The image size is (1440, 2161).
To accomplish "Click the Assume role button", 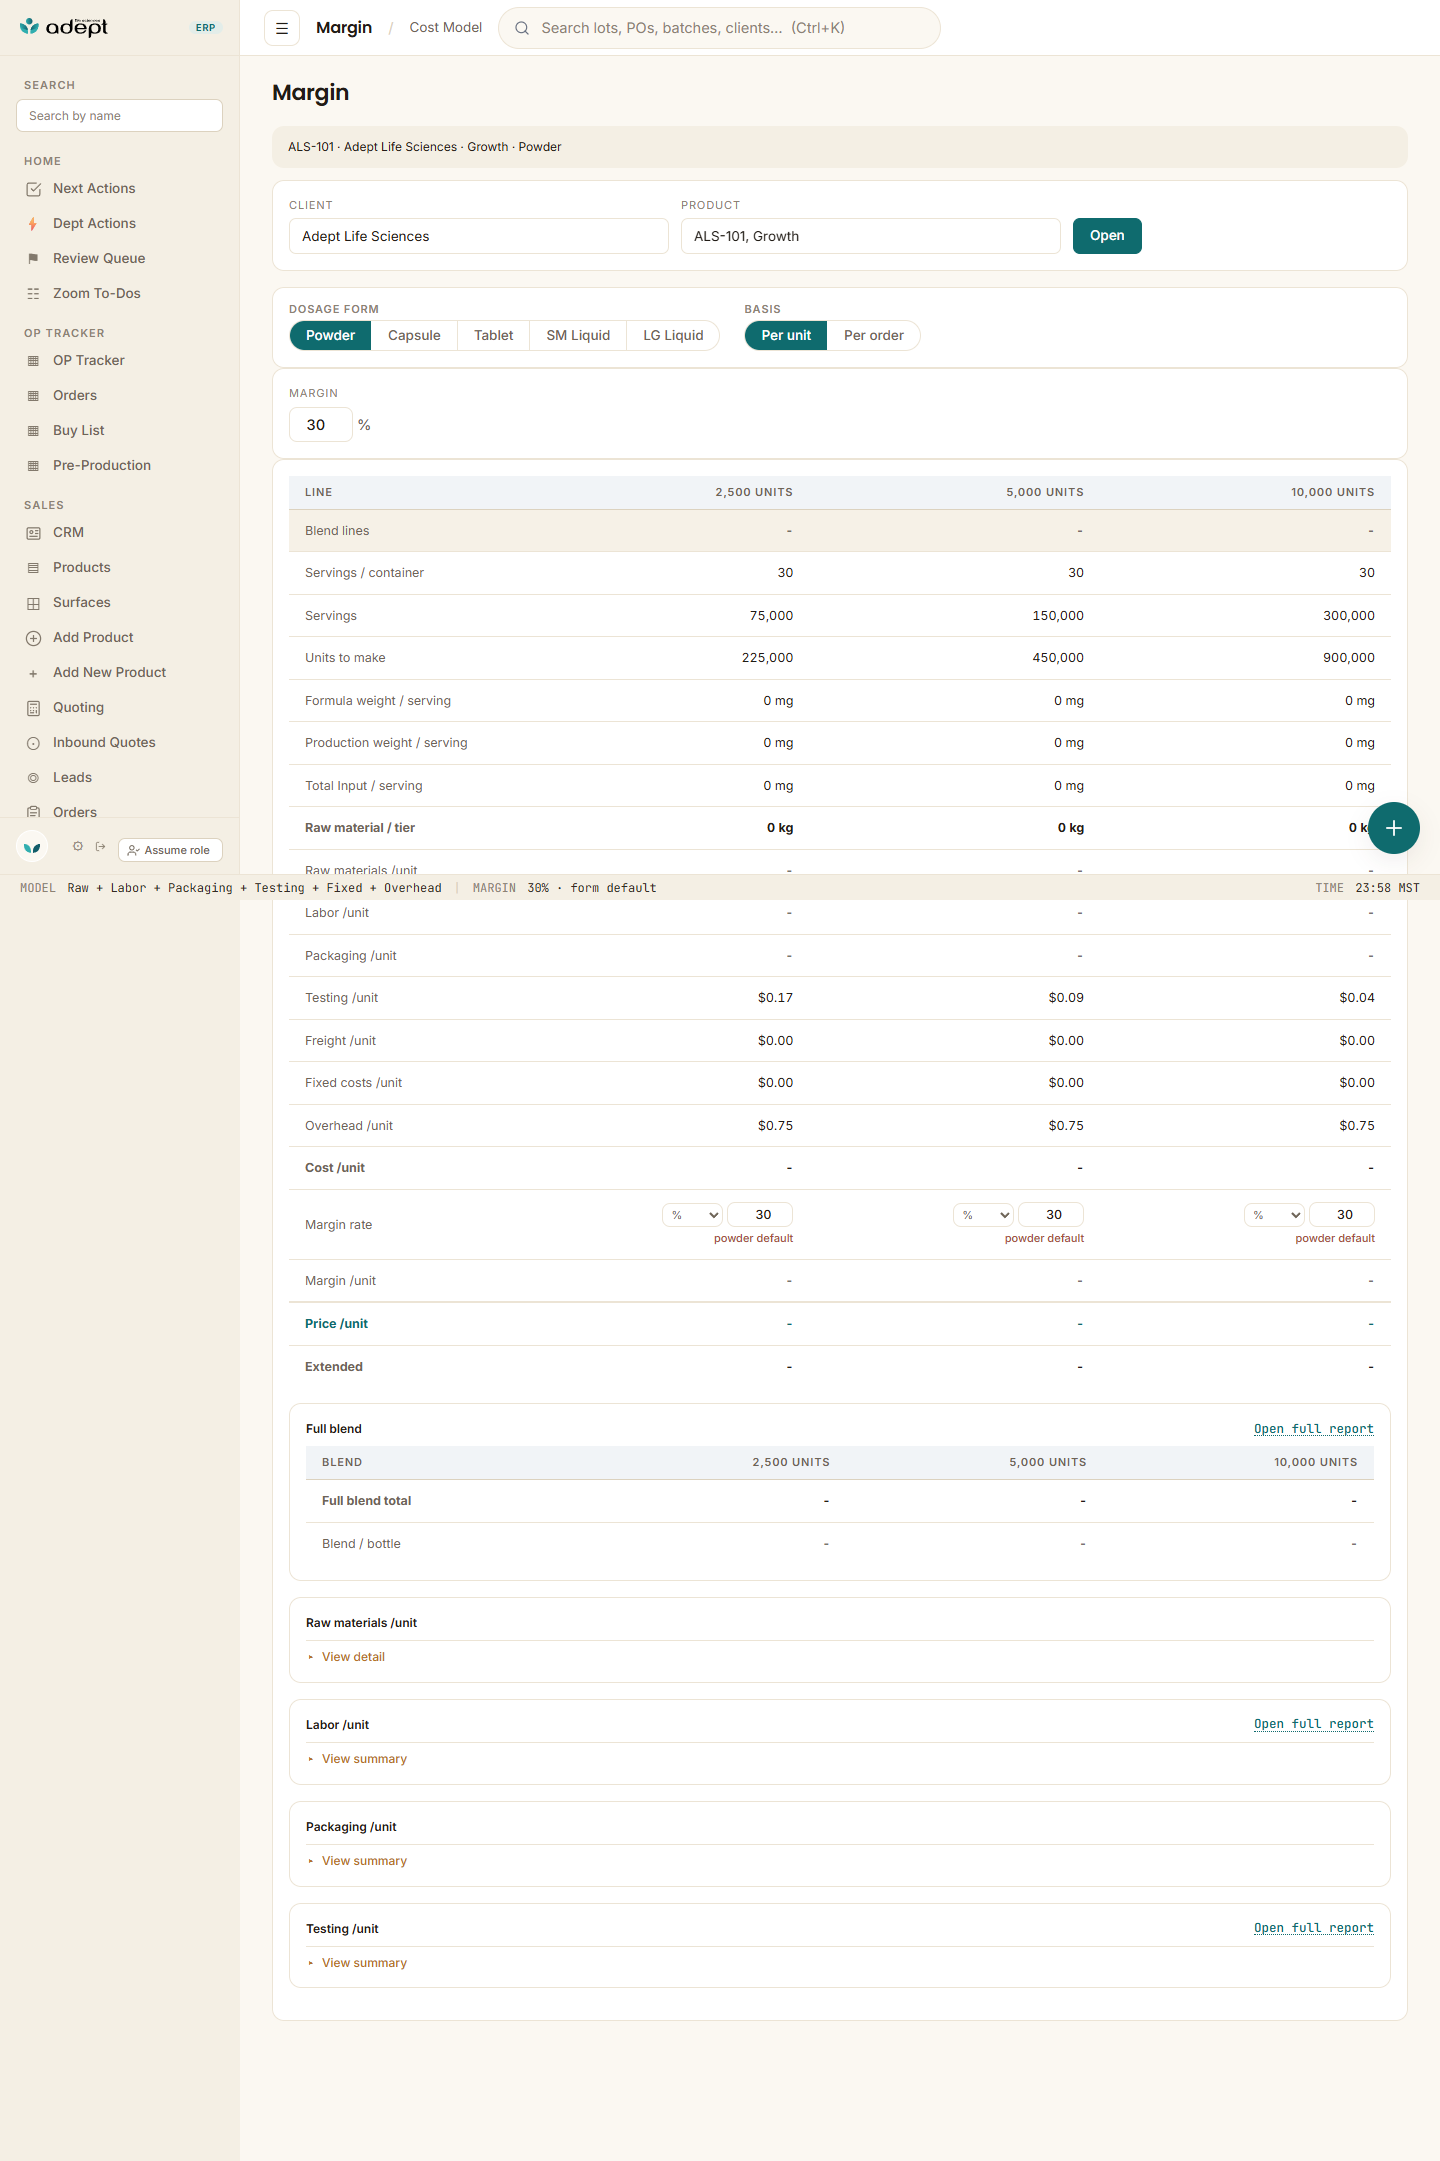I will 170,850.
